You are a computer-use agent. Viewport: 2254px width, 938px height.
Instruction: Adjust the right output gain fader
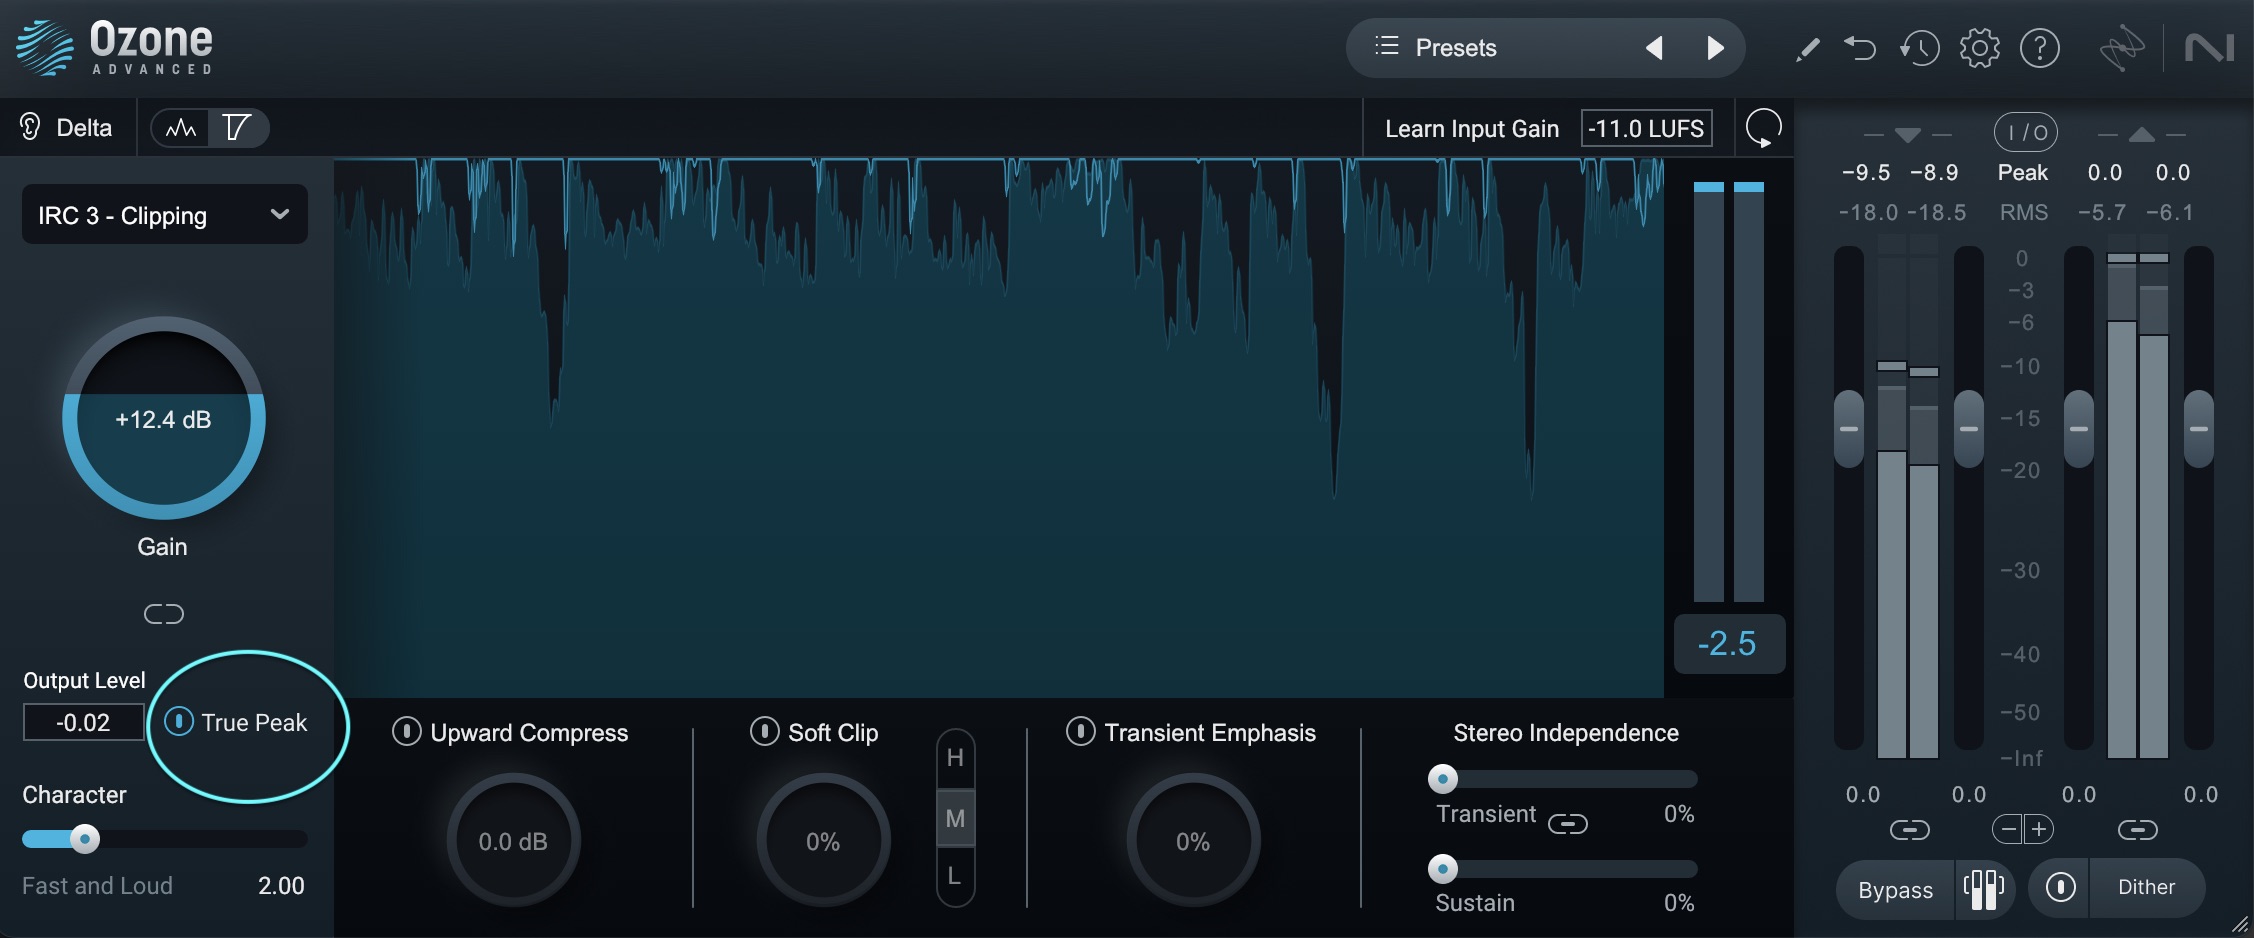2198,428
